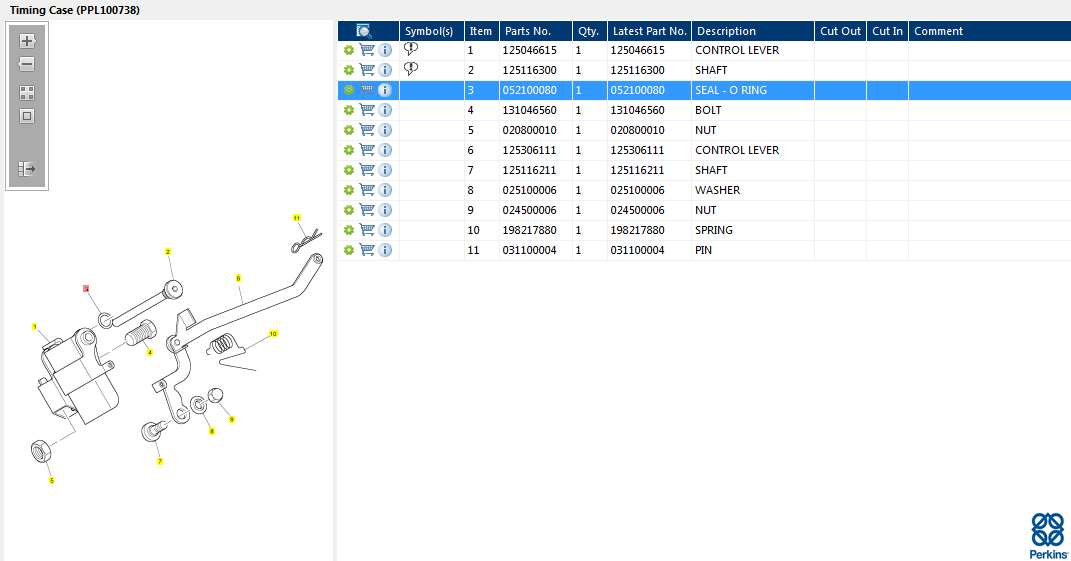Add Pin 031100004 to the cart
This screenshot has height=561, width=1071.
coord(367,250)
